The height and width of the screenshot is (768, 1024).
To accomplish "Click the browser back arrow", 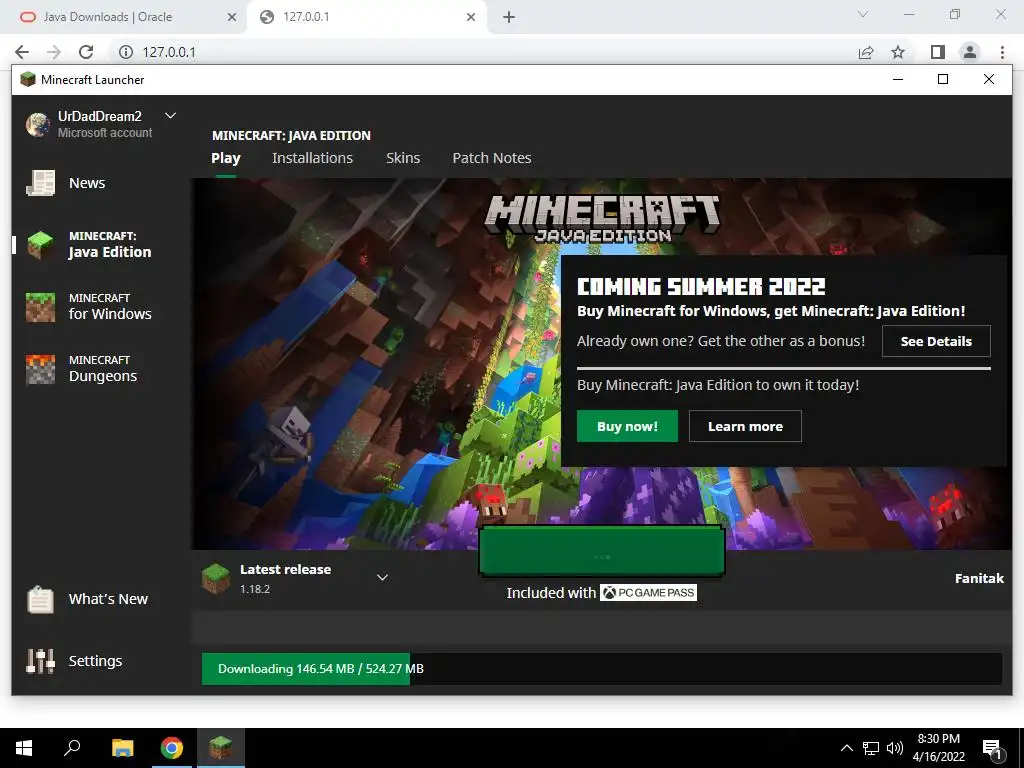I will [22, 52].
